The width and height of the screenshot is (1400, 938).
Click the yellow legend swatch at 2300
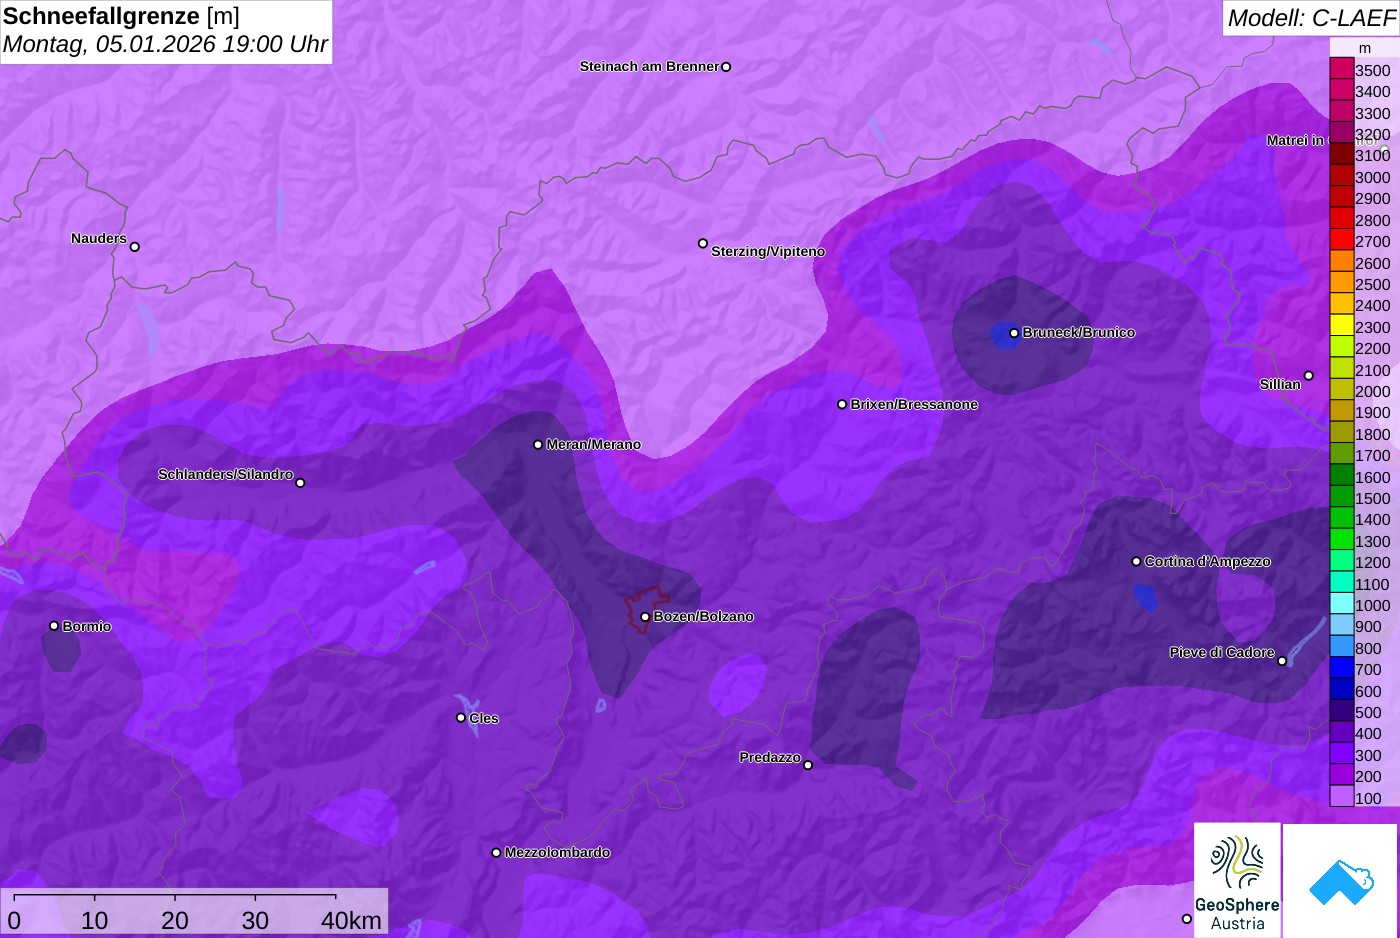[1341, 326]
